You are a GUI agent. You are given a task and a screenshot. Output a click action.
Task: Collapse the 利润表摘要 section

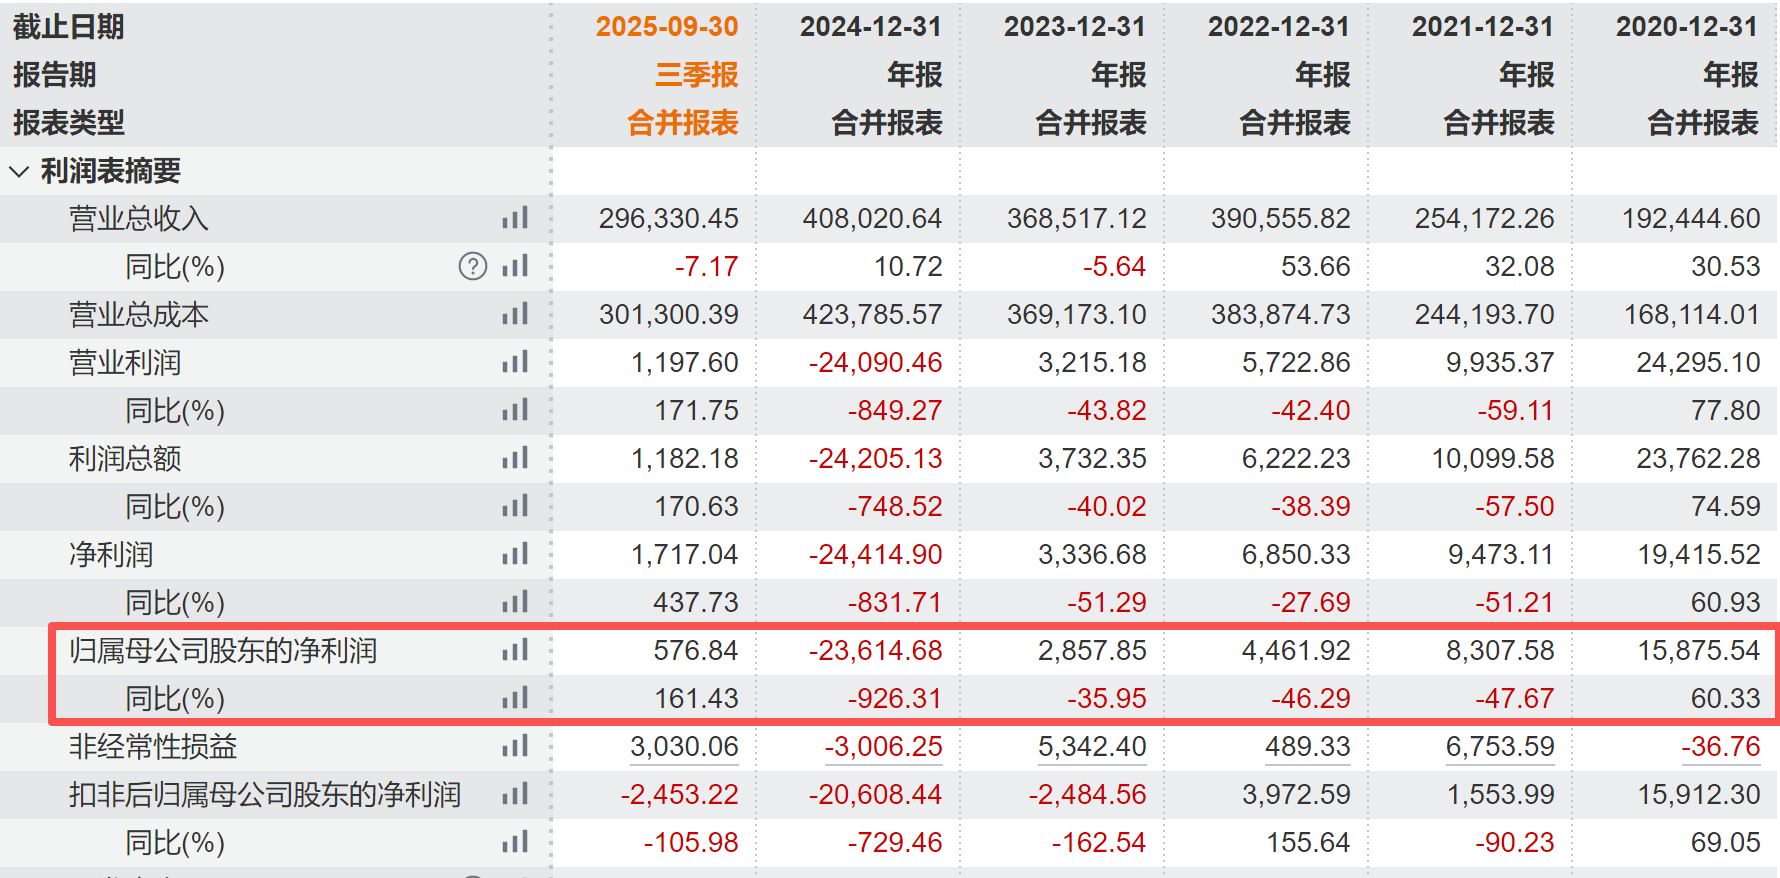pyautogui.click(x=19, y=171)
